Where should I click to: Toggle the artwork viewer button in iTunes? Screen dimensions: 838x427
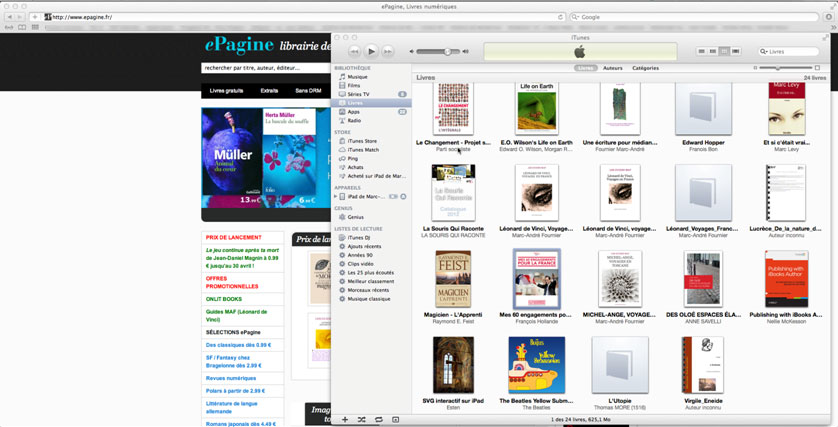click(395, 420)
